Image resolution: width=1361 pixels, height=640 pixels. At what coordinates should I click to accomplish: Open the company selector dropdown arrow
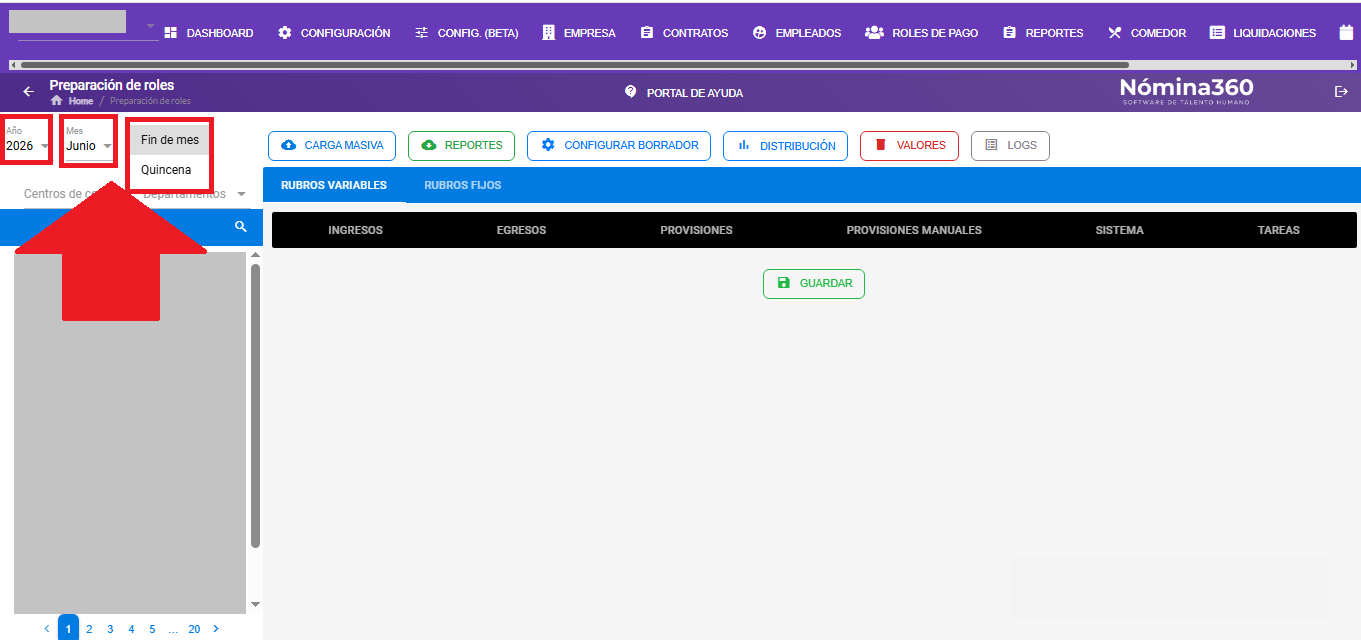(x=150, y=26)
